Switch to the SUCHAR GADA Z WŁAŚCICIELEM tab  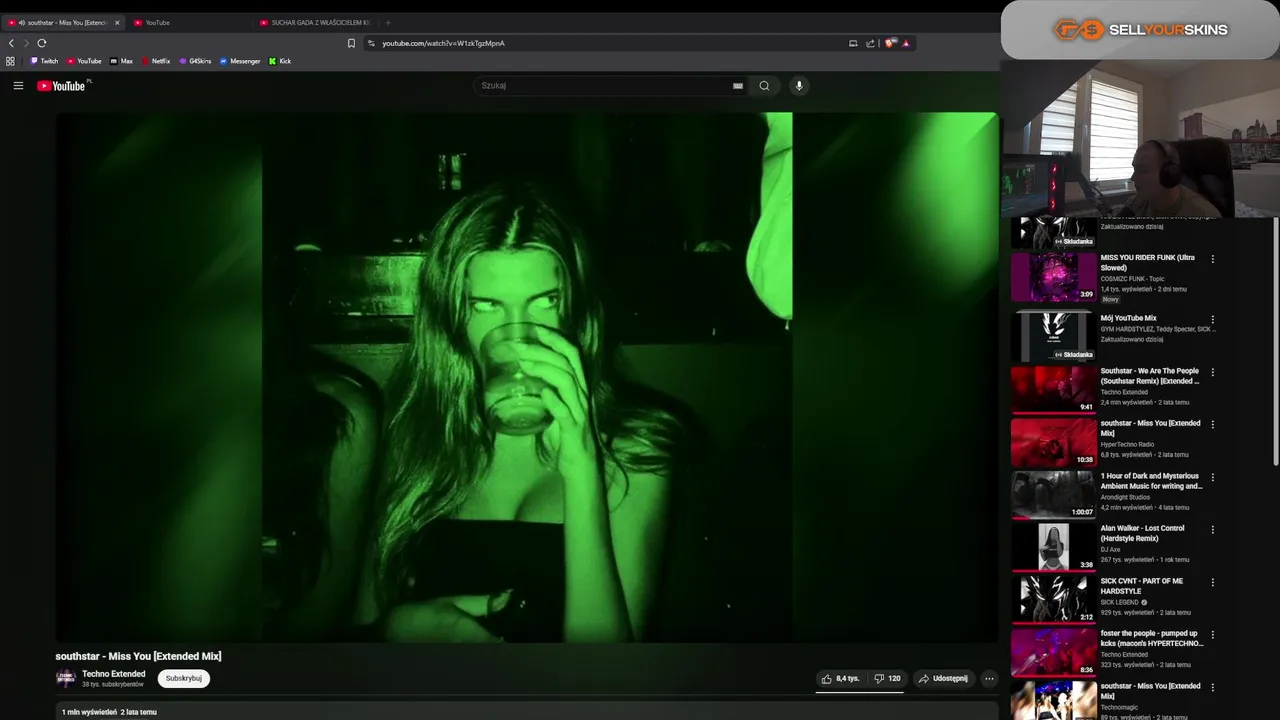tap(315, 22)
